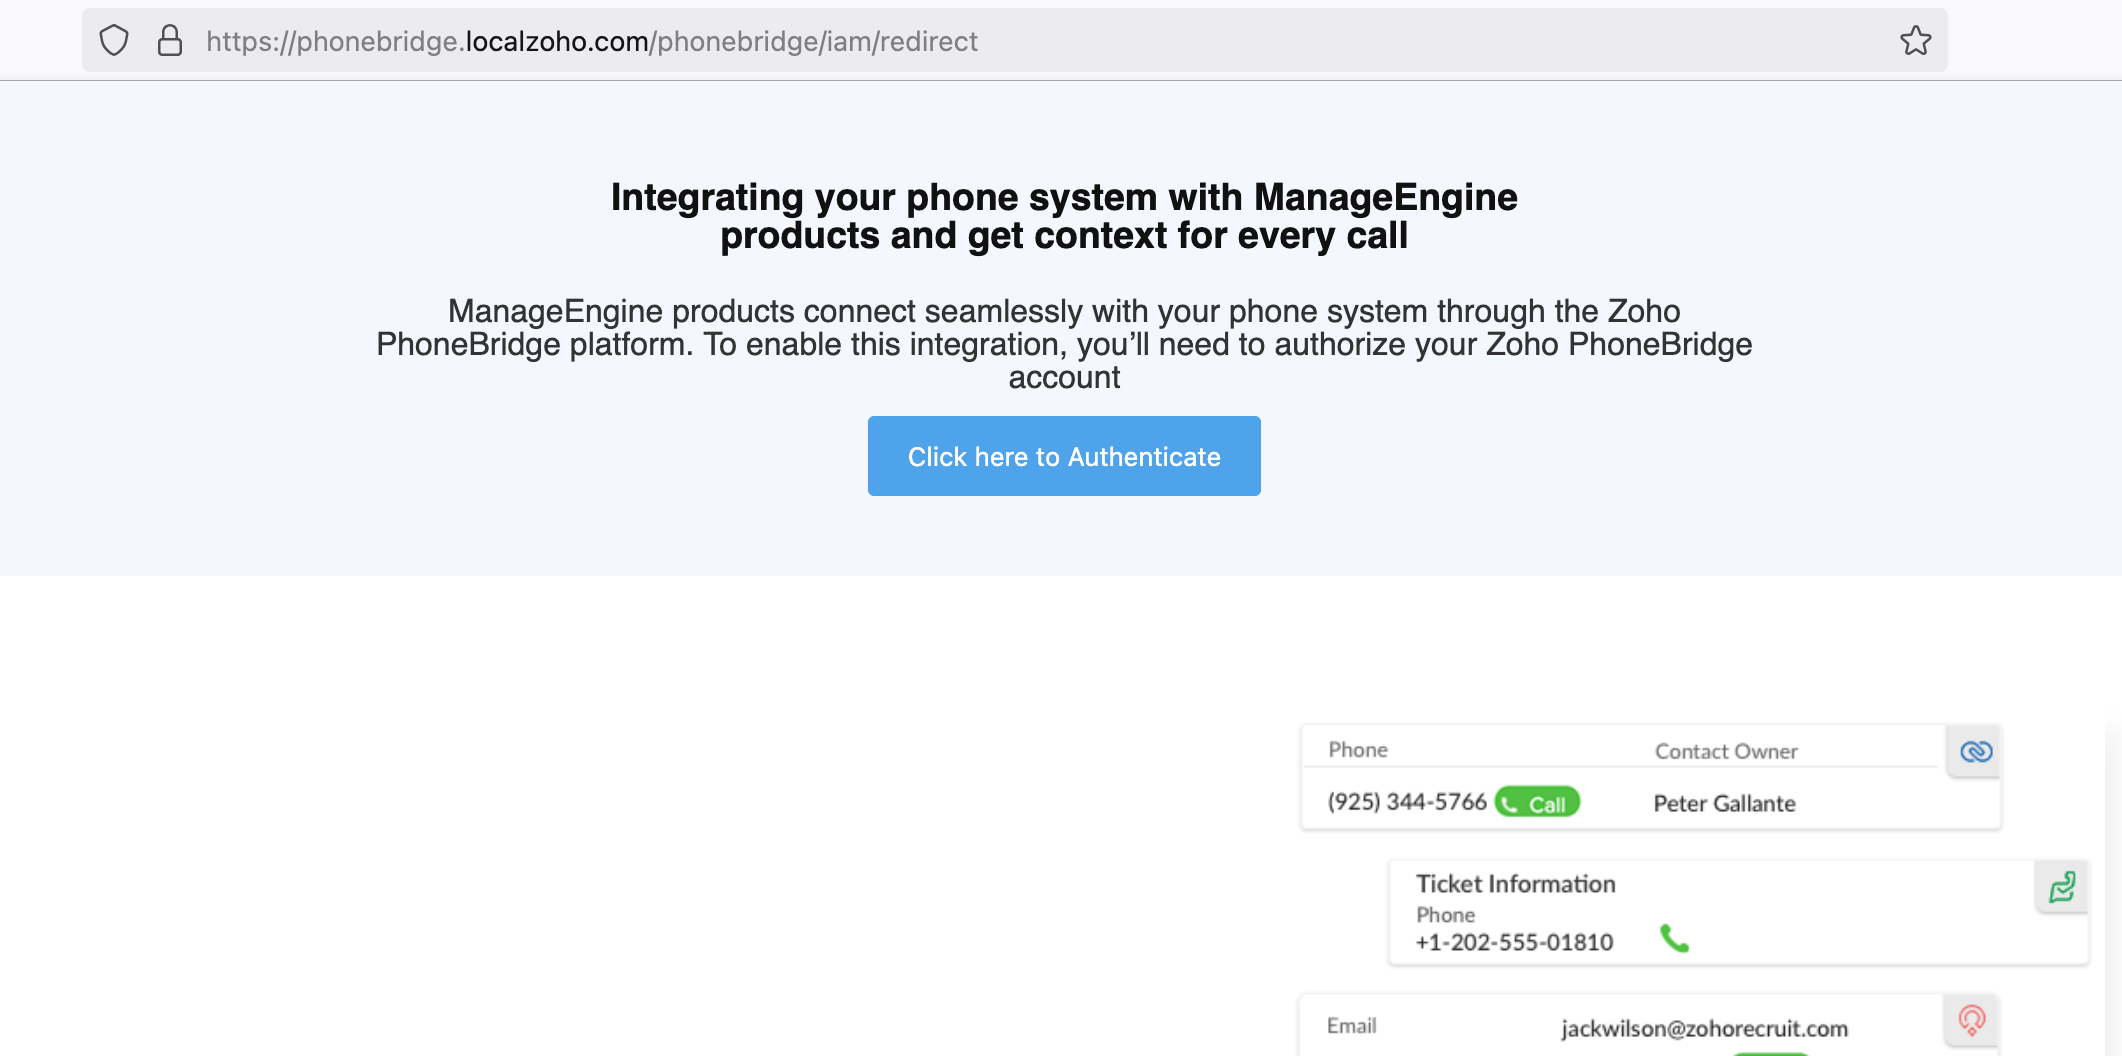
Task: Click the URL address bar field
Action: tap(1014, 41)
